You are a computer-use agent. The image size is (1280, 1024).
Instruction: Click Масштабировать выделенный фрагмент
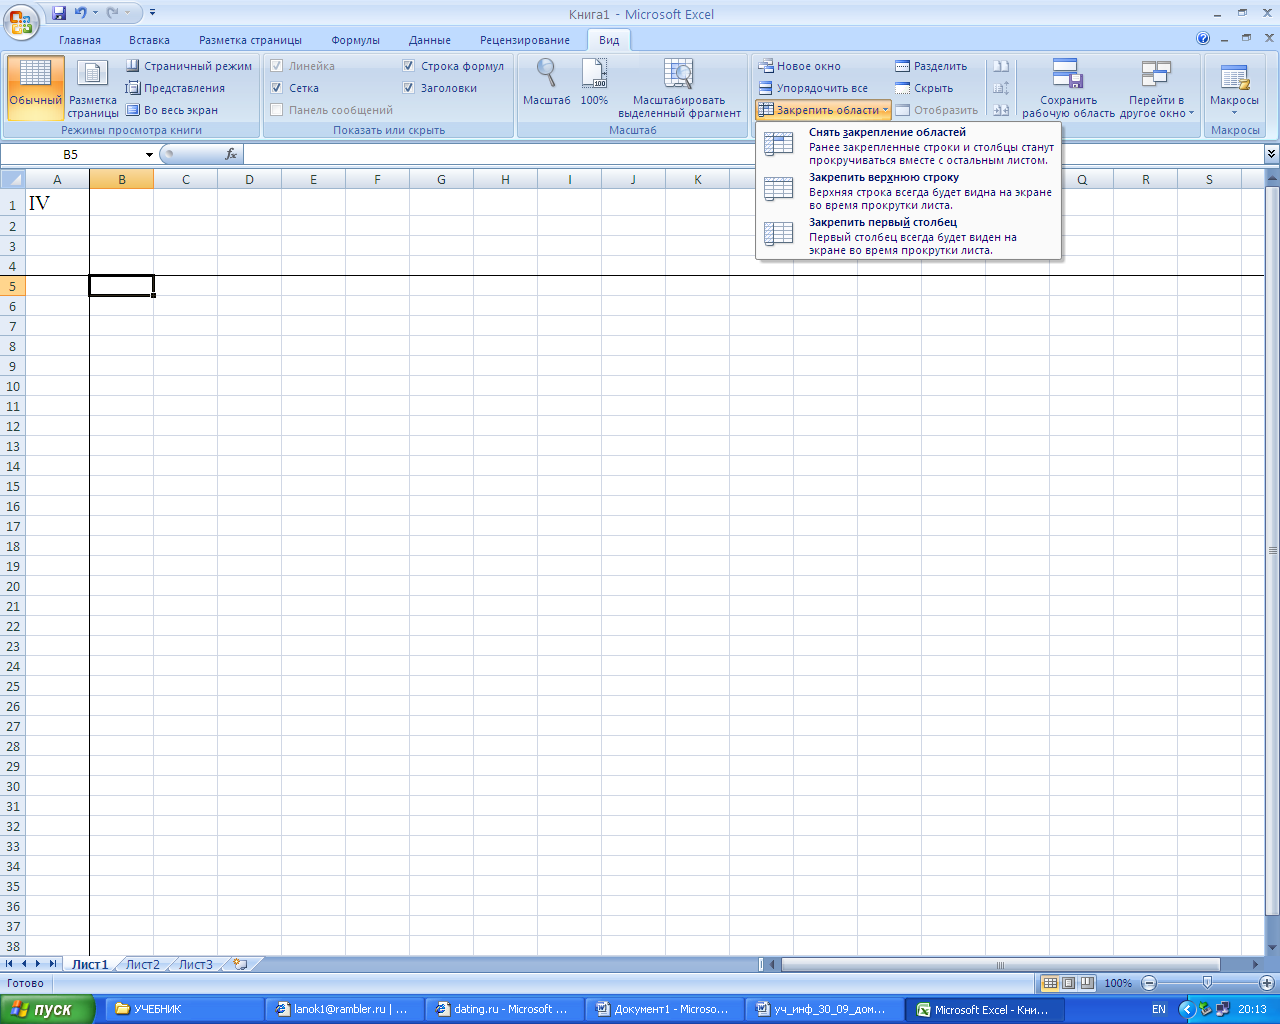(679, 88)
